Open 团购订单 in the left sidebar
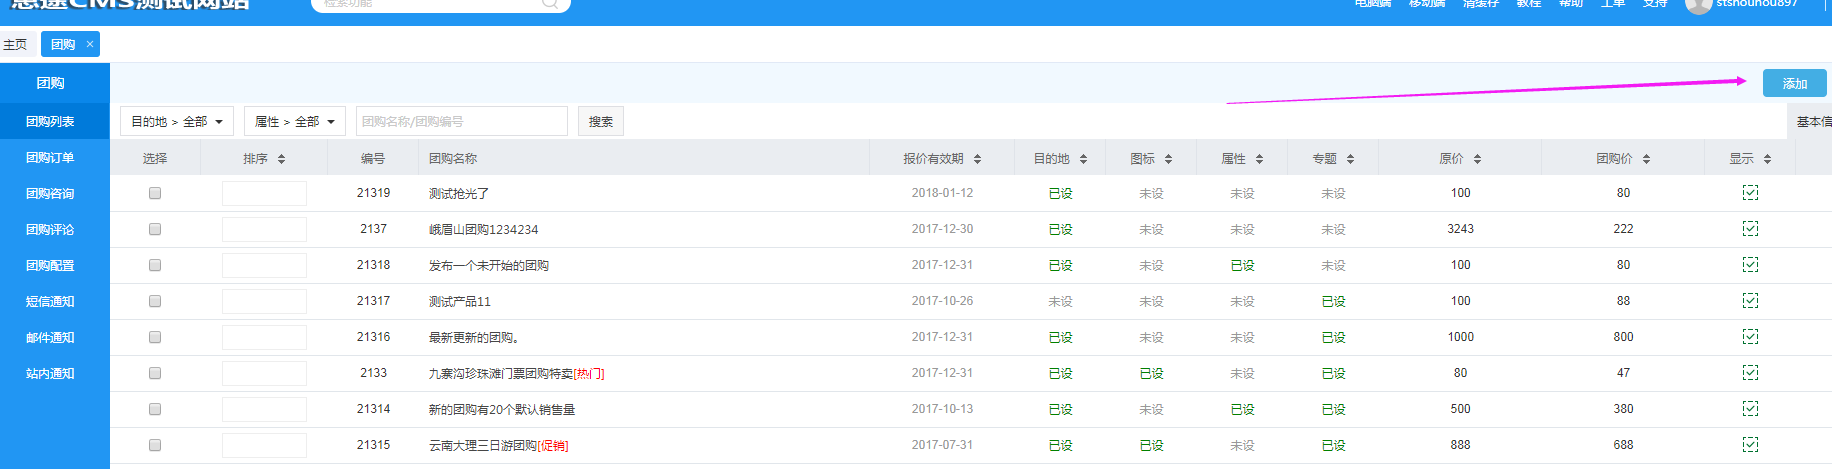The image size is (1832, 469). point(50,158)
